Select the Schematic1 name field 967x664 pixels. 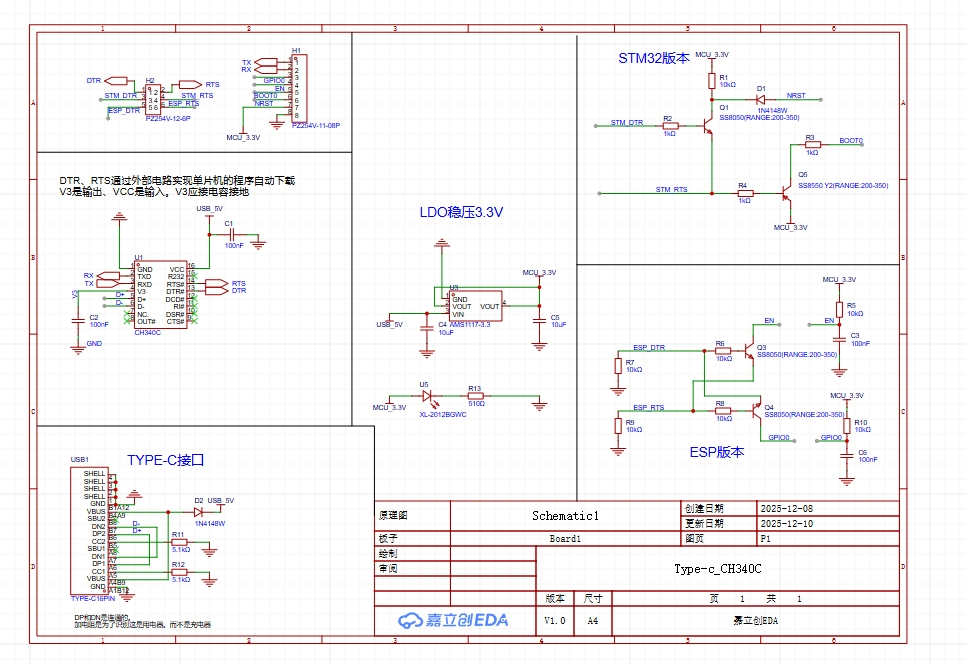[x=565, y=516]
